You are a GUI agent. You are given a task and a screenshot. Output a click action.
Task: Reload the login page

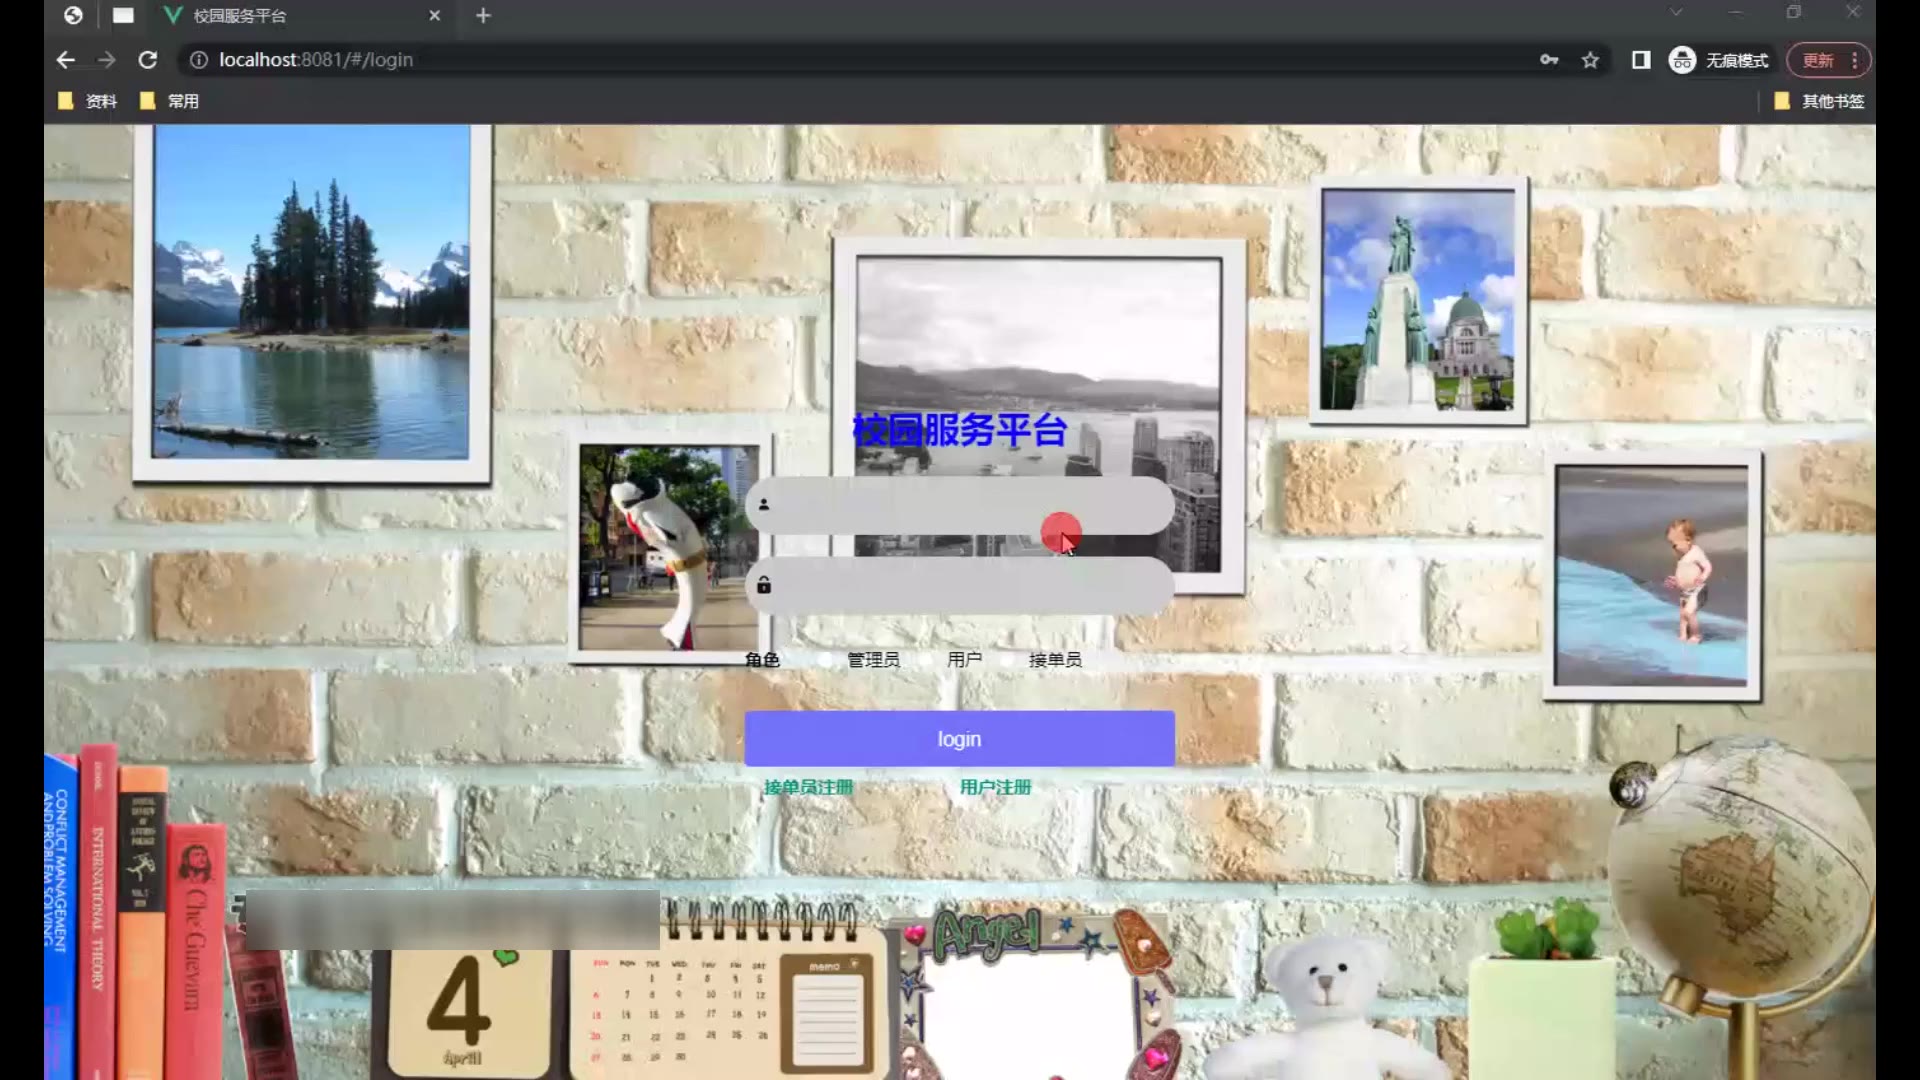coord(148,60)
